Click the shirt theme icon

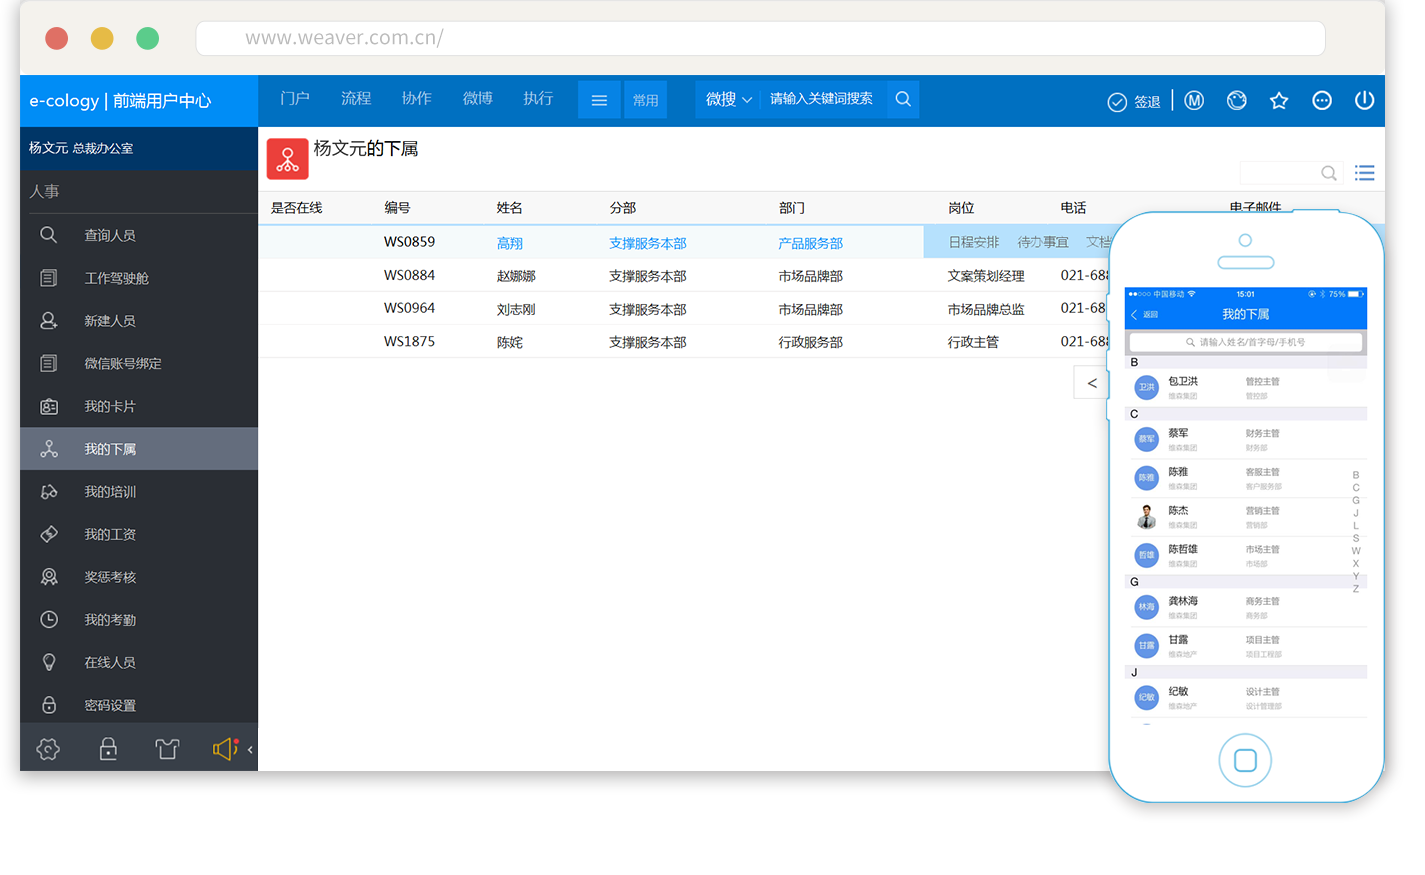click(x=167, y=748)
